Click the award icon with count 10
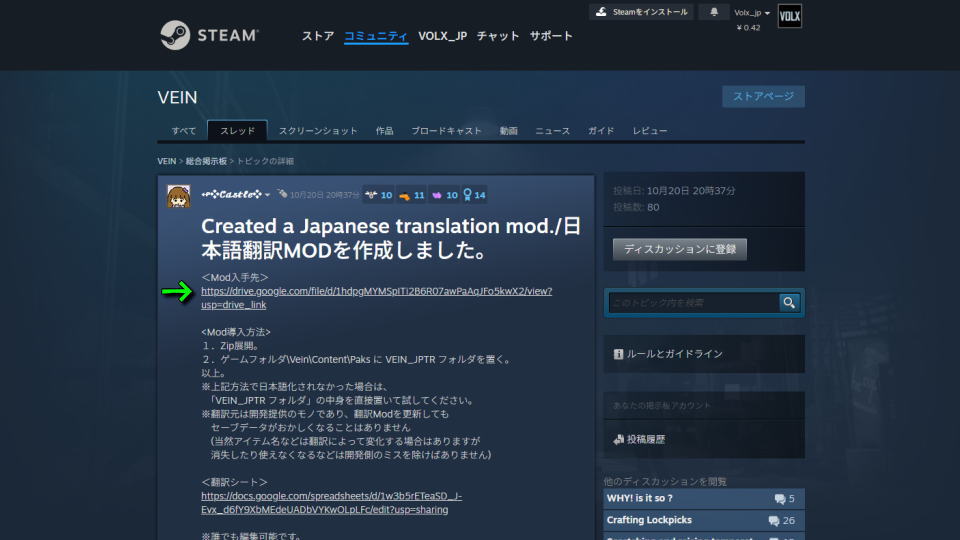Image resolution: width=960 pixels, height=540 pixels. click(378, 195)
